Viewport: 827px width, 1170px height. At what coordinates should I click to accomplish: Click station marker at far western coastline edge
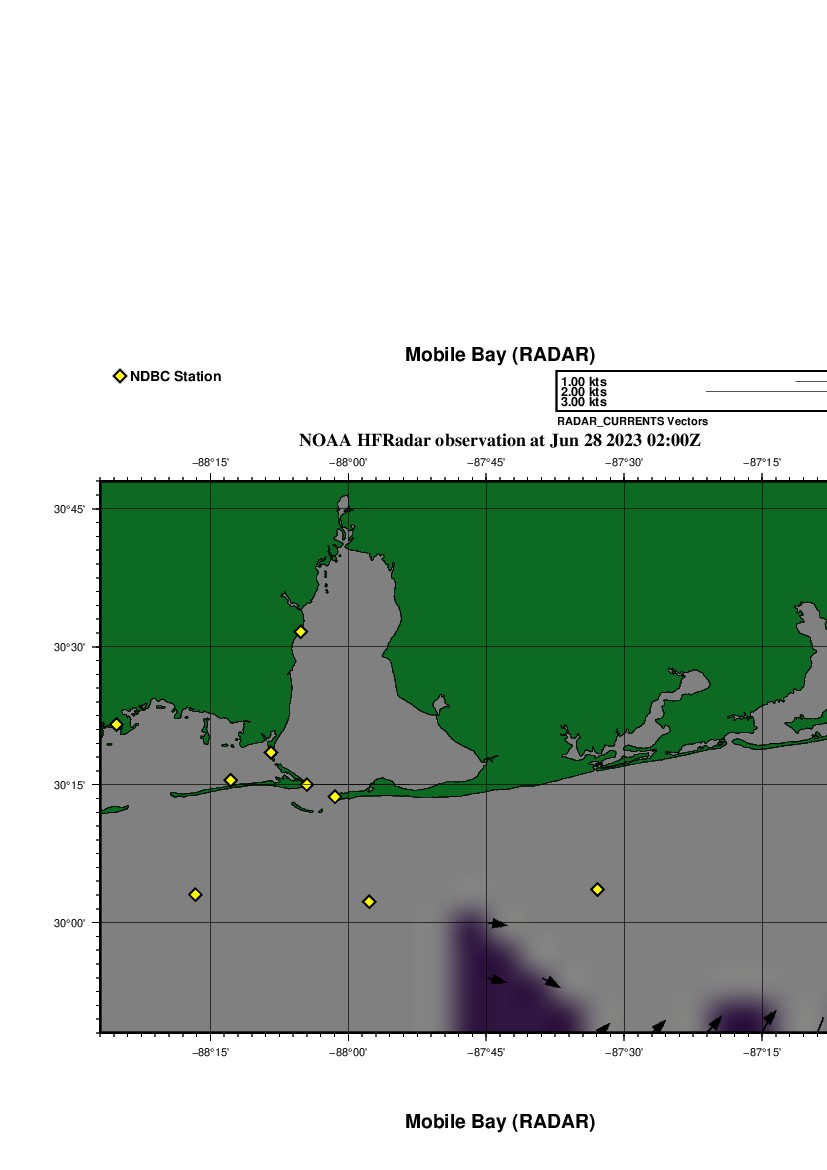click(116, 725)
